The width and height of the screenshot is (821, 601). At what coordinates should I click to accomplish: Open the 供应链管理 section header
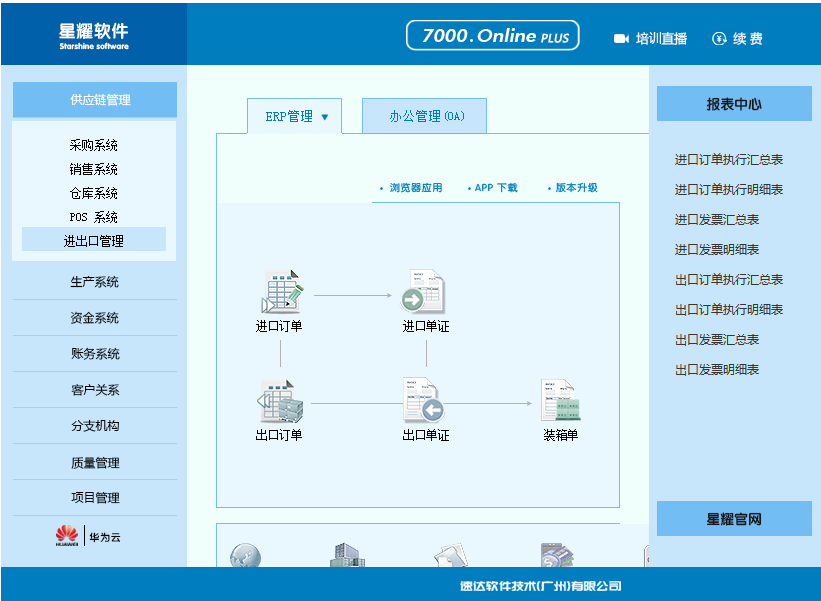tap(95, 99)
